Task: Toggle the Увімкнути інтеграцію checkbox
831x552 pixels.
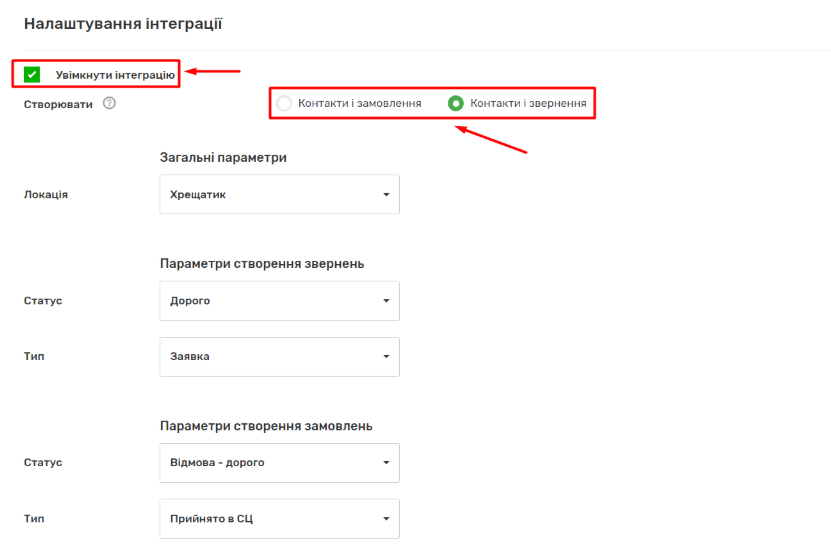Action: point(33,75)
